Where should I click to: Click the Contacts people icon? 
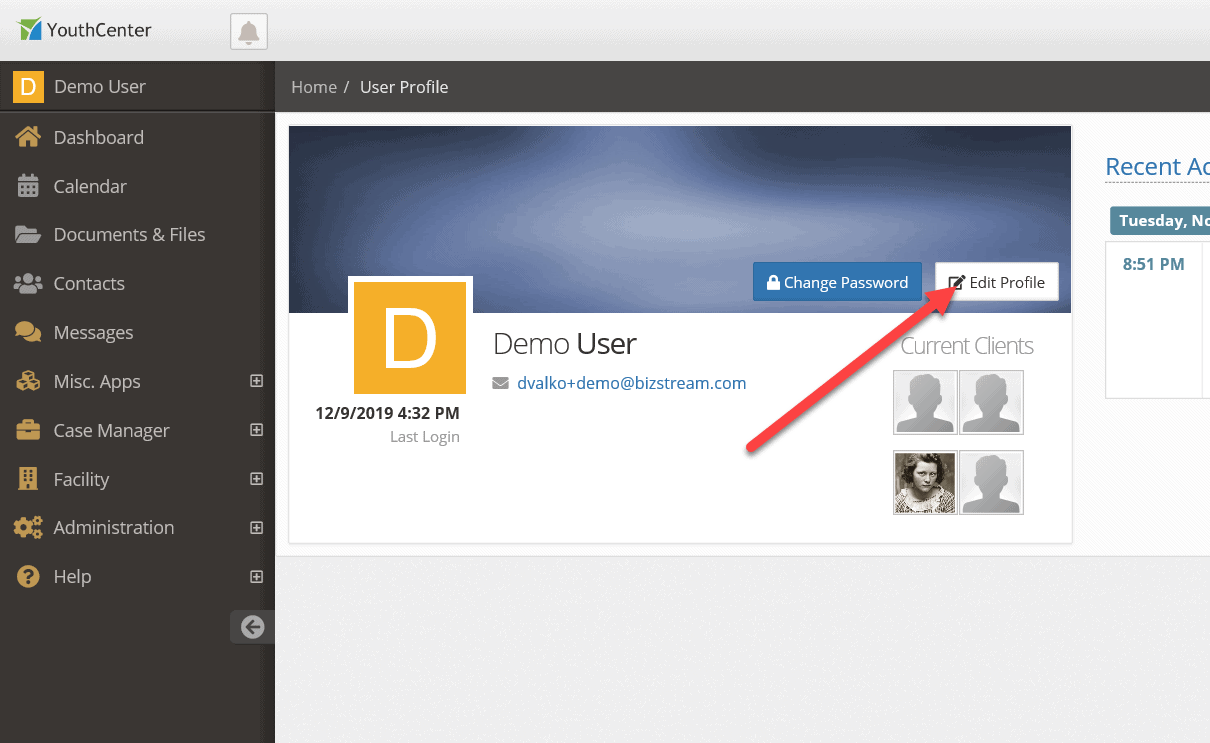click(x=27, y=283)
